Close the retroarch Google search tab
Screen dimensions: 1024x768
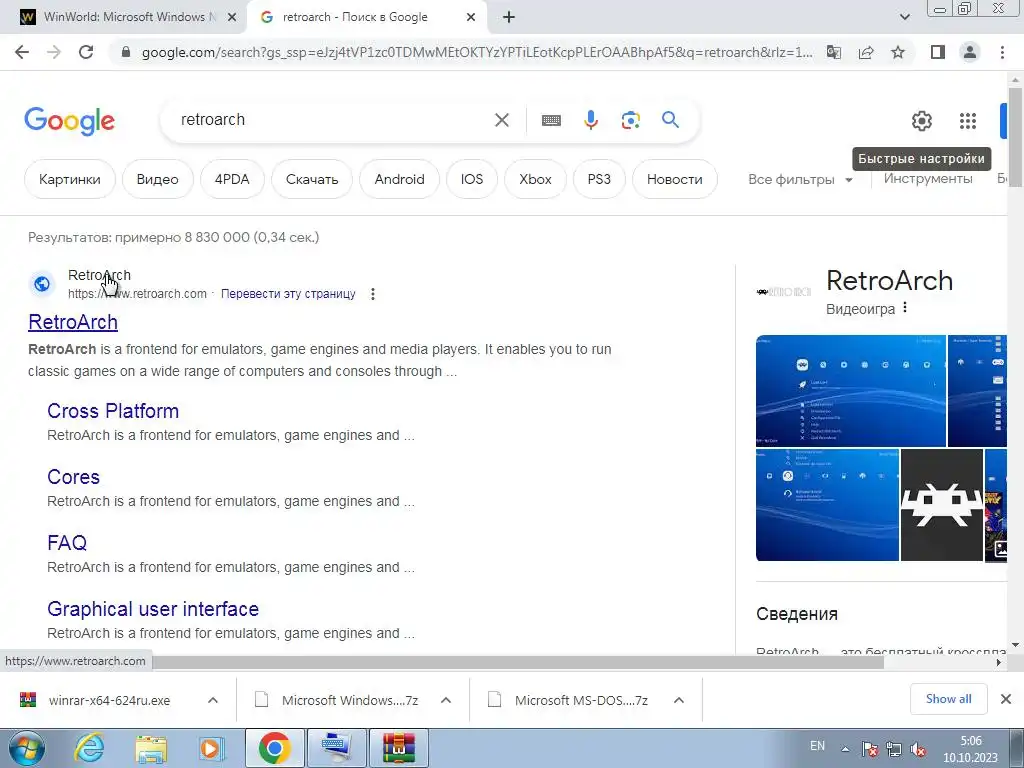click(x=471, y=18)
